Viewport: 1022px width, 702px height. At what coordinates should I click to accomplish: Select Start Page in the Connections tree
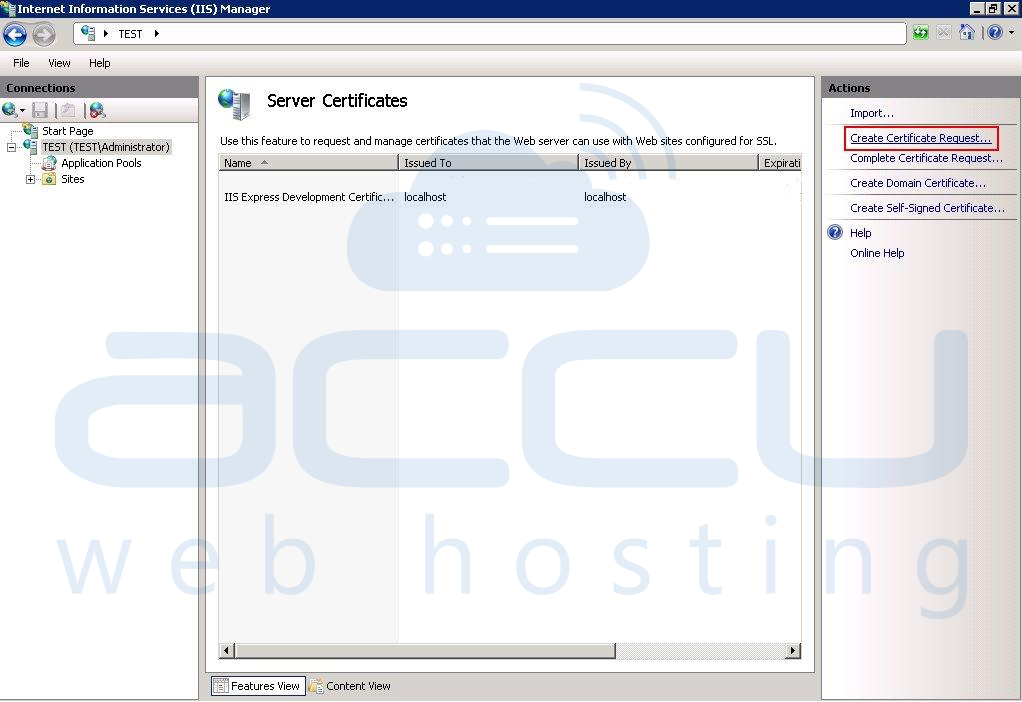[x=68, y=131]
